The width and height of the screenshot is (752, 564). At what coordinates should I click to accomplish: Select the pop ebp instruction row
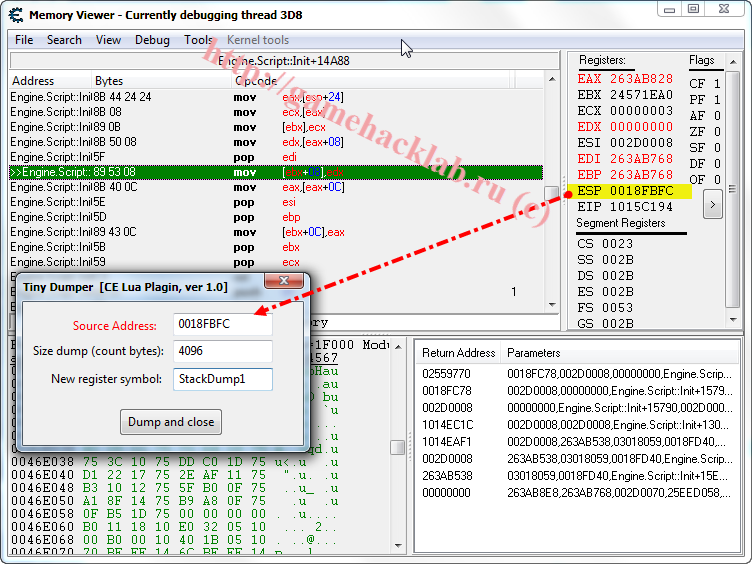click(276, 217)
